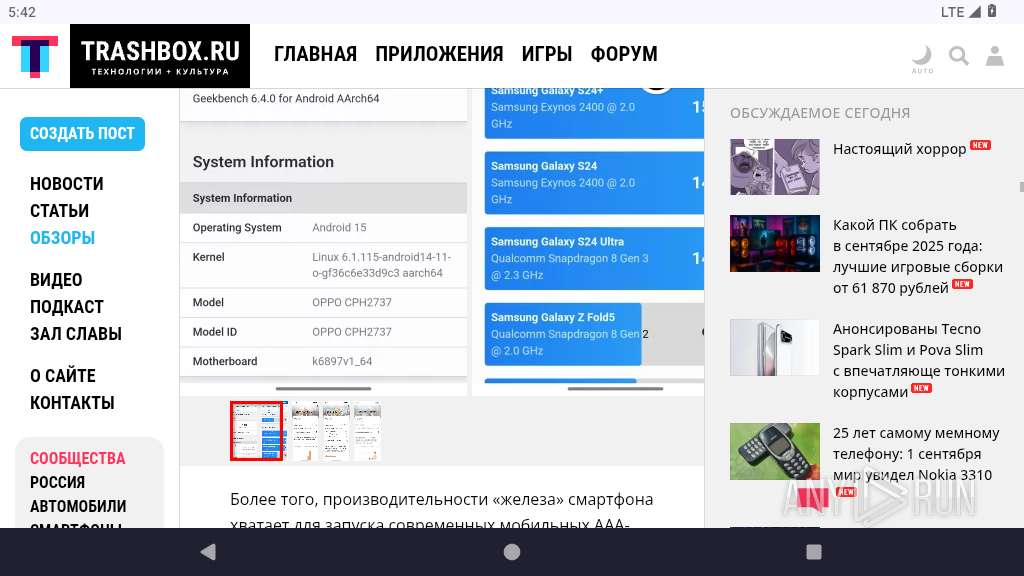Click the OPPO CPH2737 Model ID value
Viewport: 1024px width, 576px height.
point(351,332)
